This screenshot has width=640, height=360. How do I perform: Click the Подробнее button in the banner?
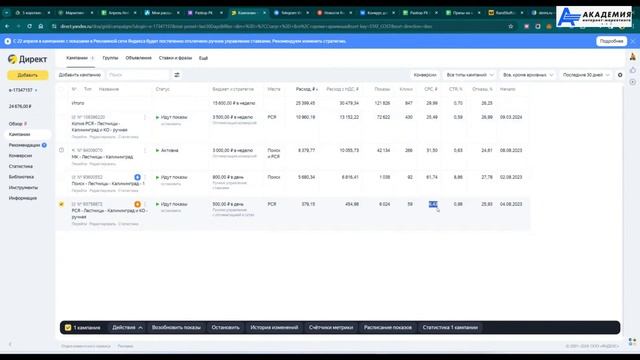pyautogui.click(x=611, y=41)
